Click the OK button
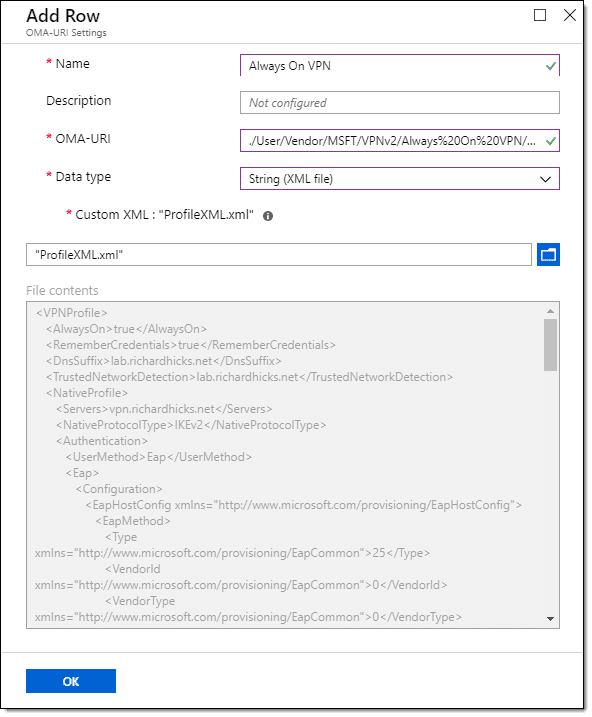This screenshot has width=592, height=717. [x=71, y=681]
